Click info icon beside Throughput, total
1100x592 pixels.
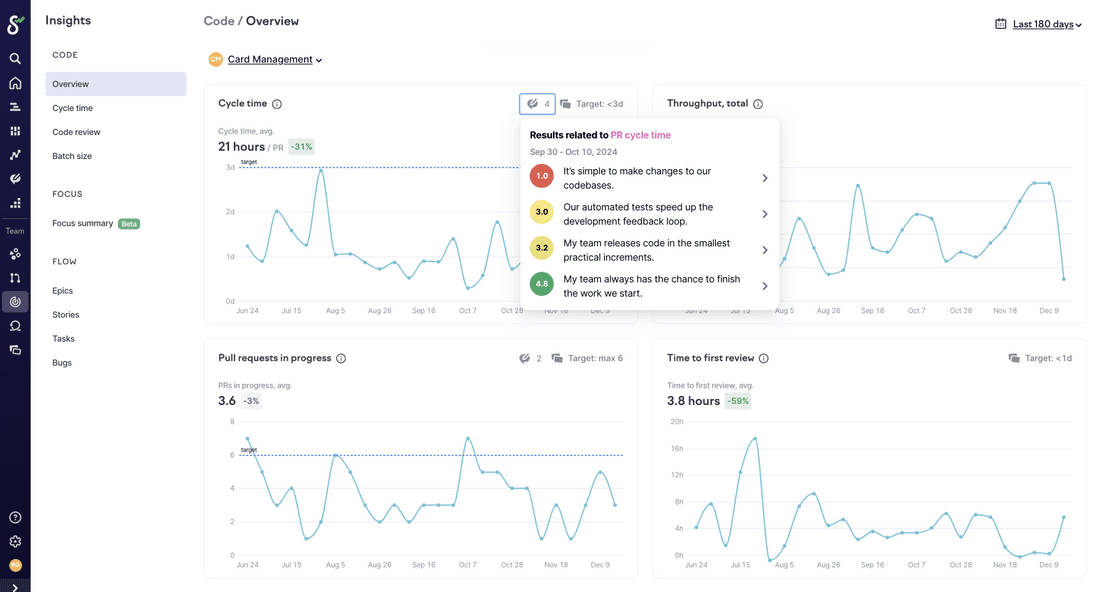[x=758, y=104]
